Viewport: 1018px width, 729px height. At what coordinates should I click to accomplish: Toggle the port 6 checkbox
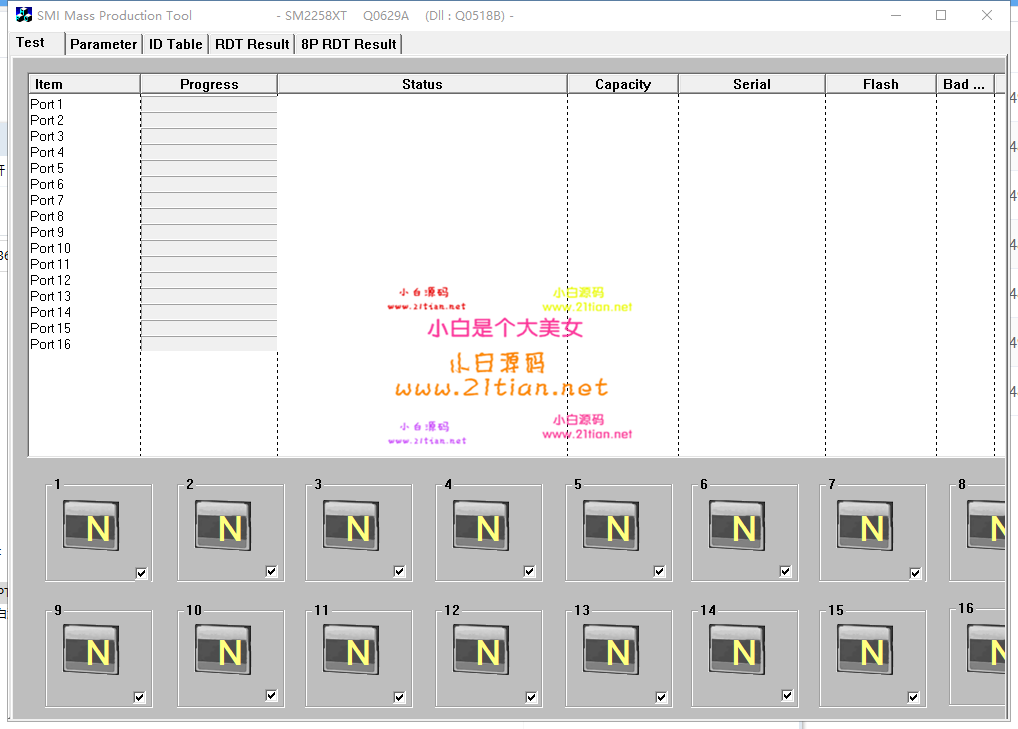coord(786,572)
